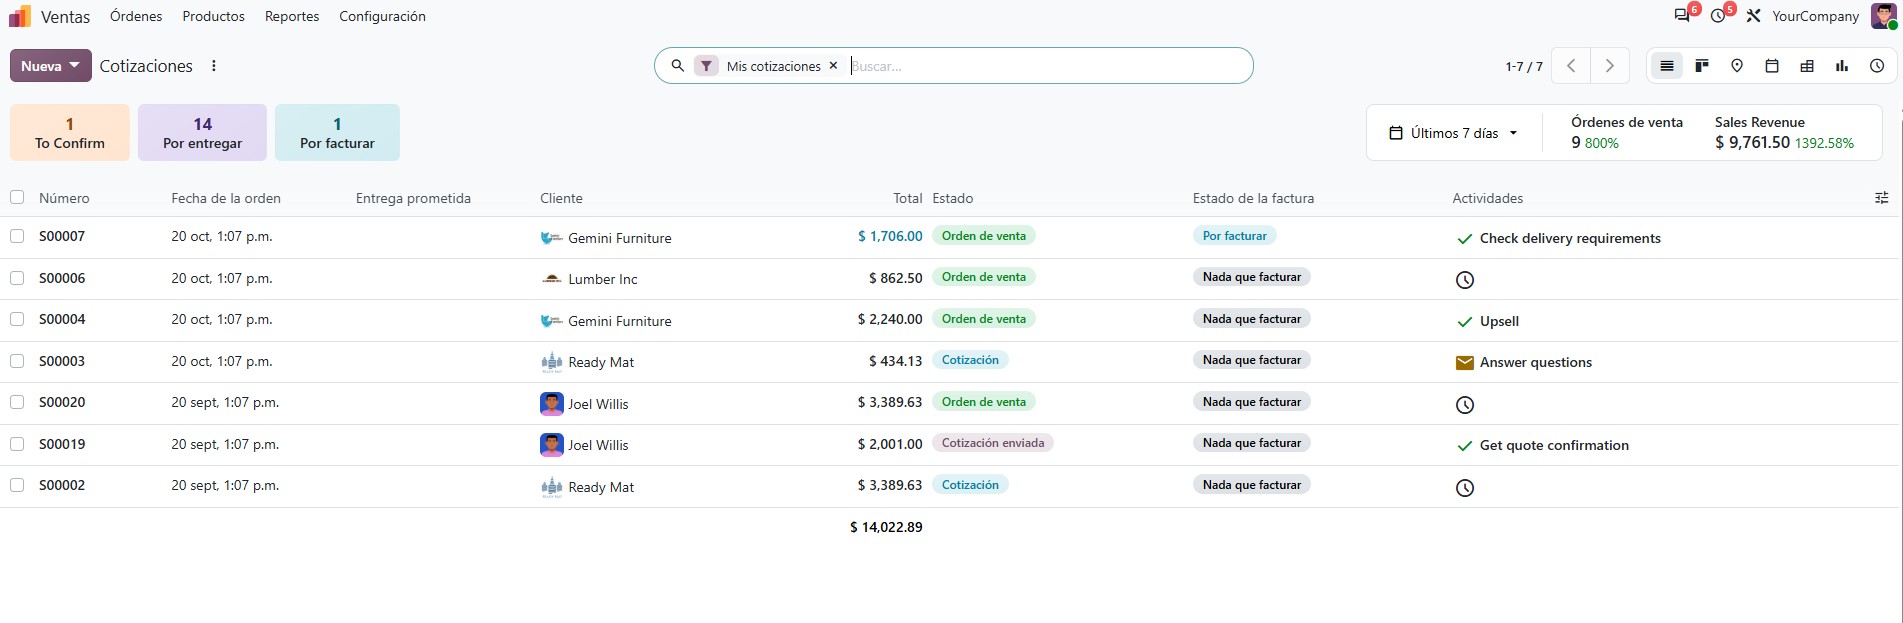Open optional columns adjust icon

(x=1881, y=198)
